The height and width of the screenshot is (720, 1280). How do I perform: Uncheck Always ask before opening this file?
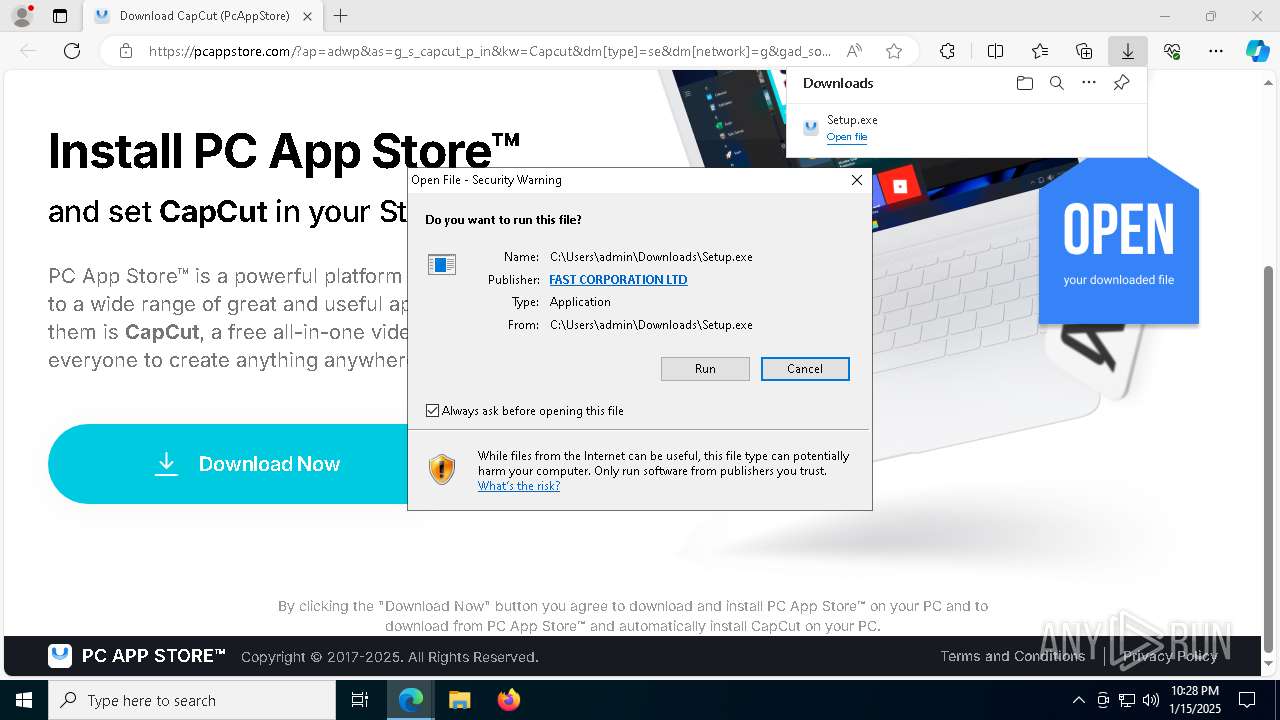[x=432, y=411]
